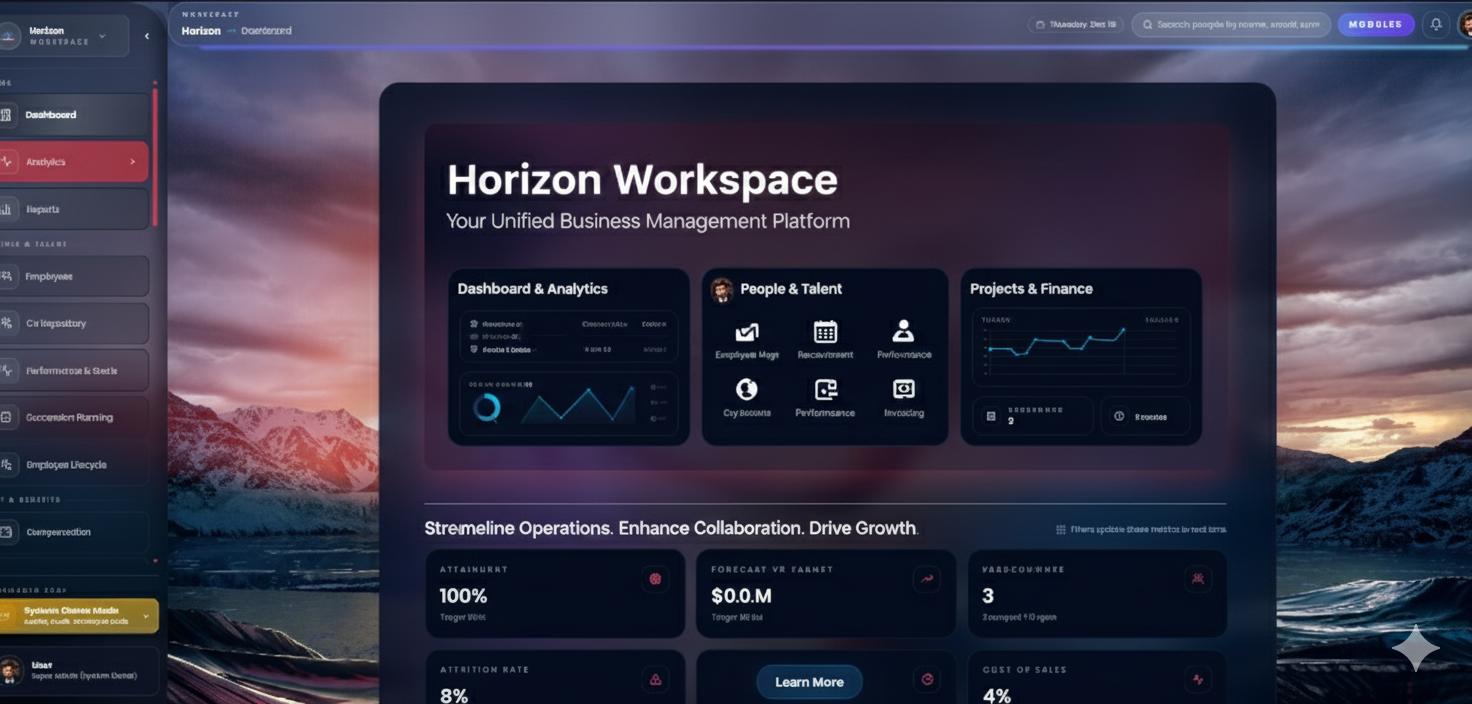Viewport: 1472px width, 704px height.
Task: Click the globe icon in People & Talent
Action: click(746, 389)
